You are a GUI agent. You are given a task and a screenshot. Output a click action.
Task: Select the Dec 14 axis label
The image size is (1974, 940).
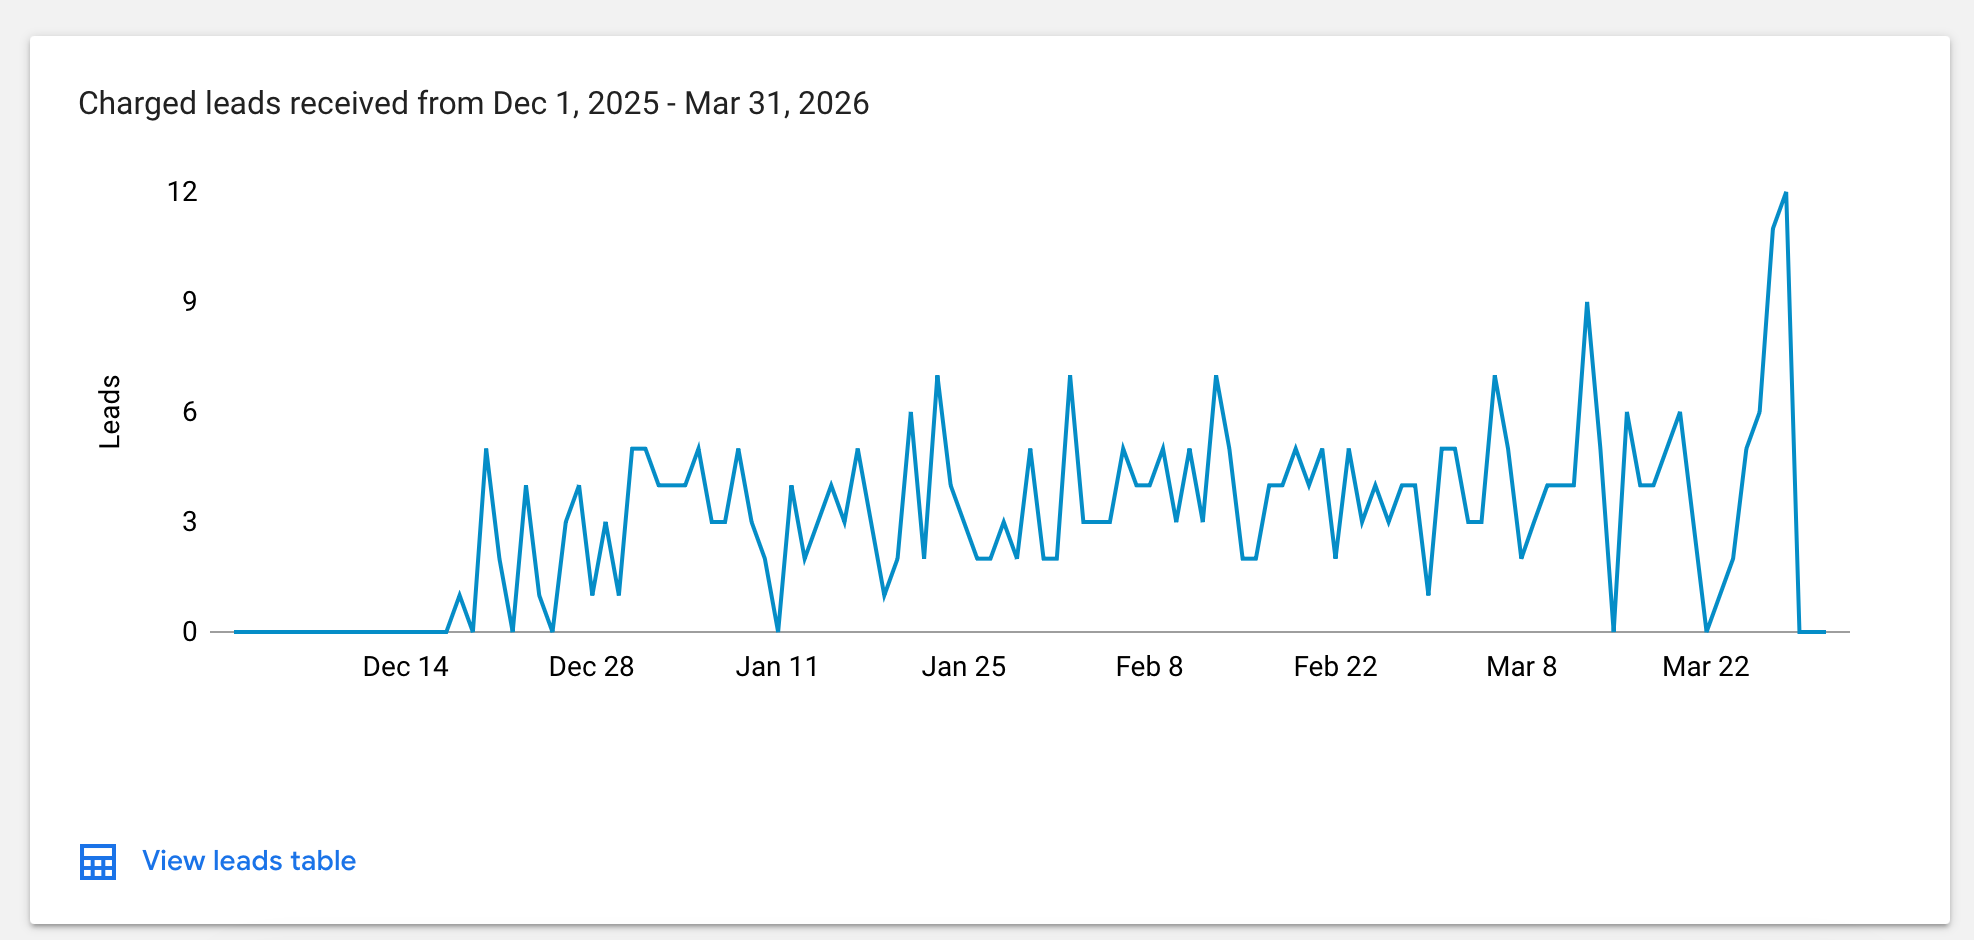pos(404,667)
